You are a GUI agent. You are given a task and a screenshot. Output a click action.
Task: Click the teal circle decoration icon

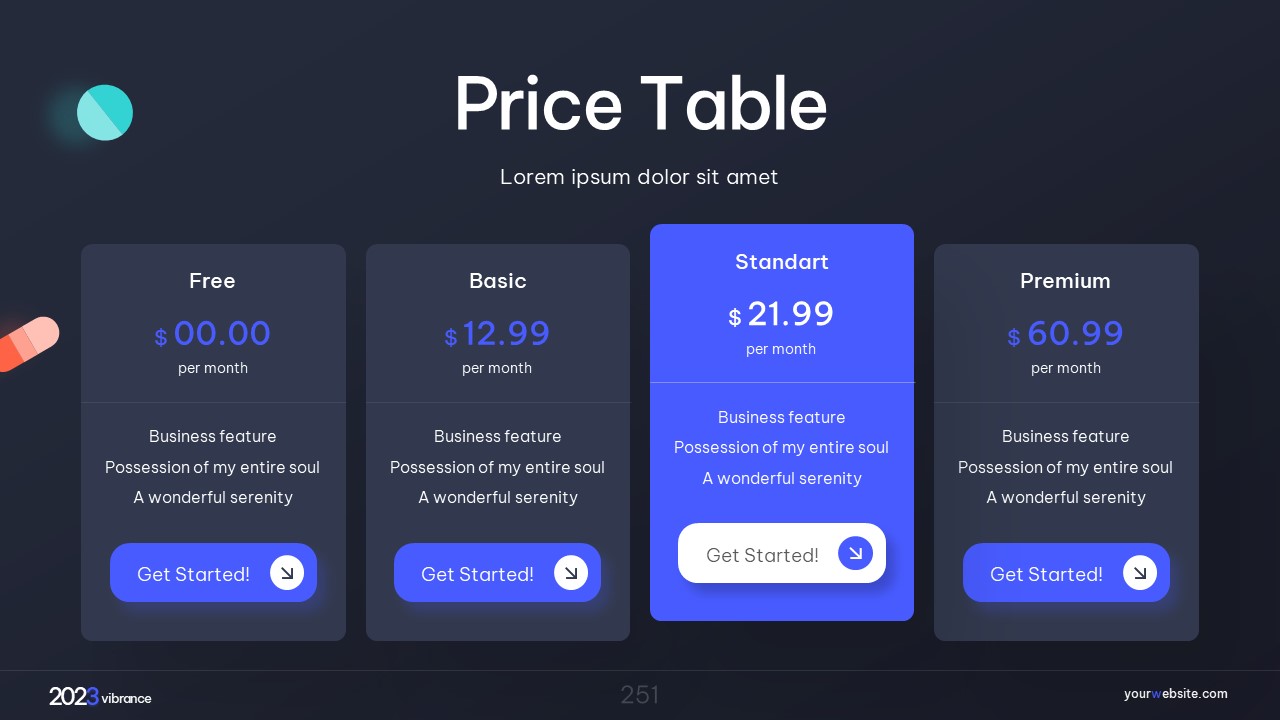pos(105,112)
